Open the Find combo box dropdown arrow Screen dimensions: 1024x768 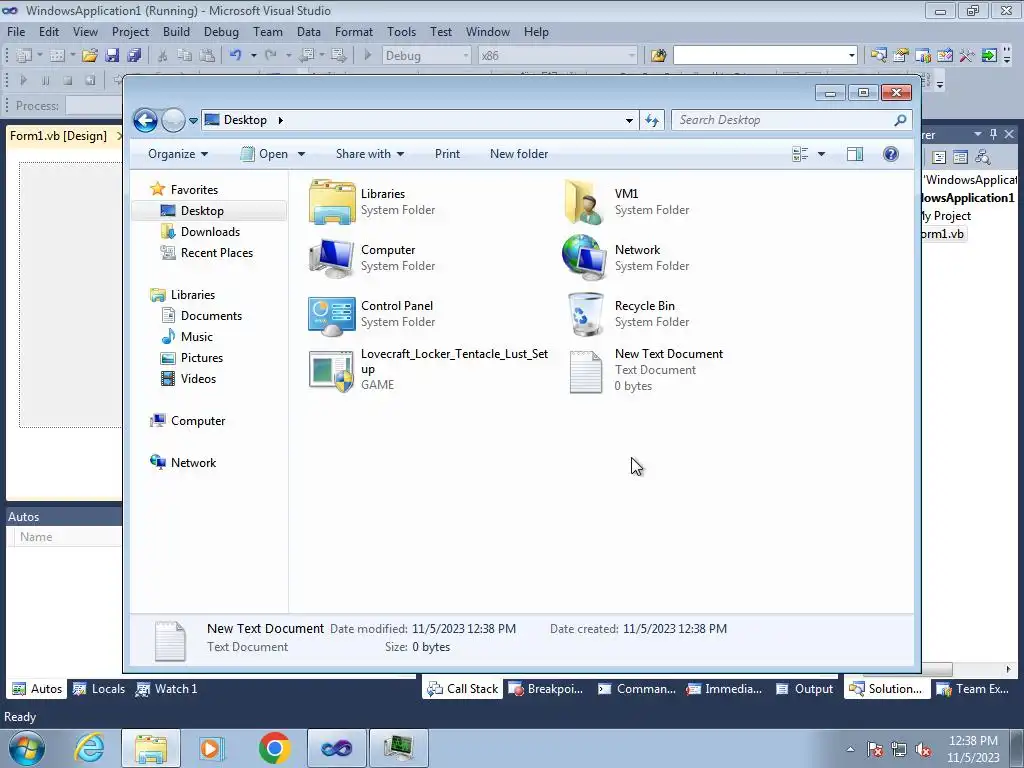coord(852,56)
